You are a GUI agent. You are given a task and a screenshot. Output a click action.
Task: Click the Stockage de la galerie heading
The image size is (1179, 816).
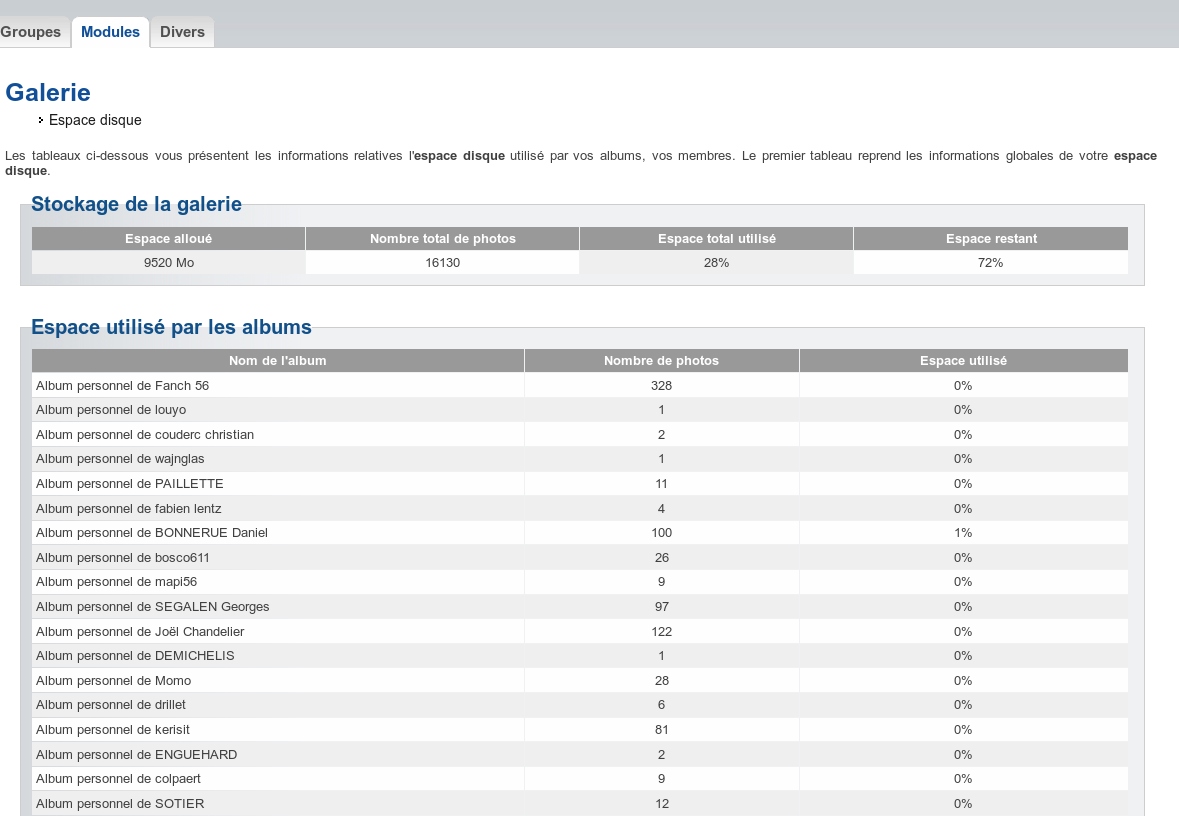136,205
